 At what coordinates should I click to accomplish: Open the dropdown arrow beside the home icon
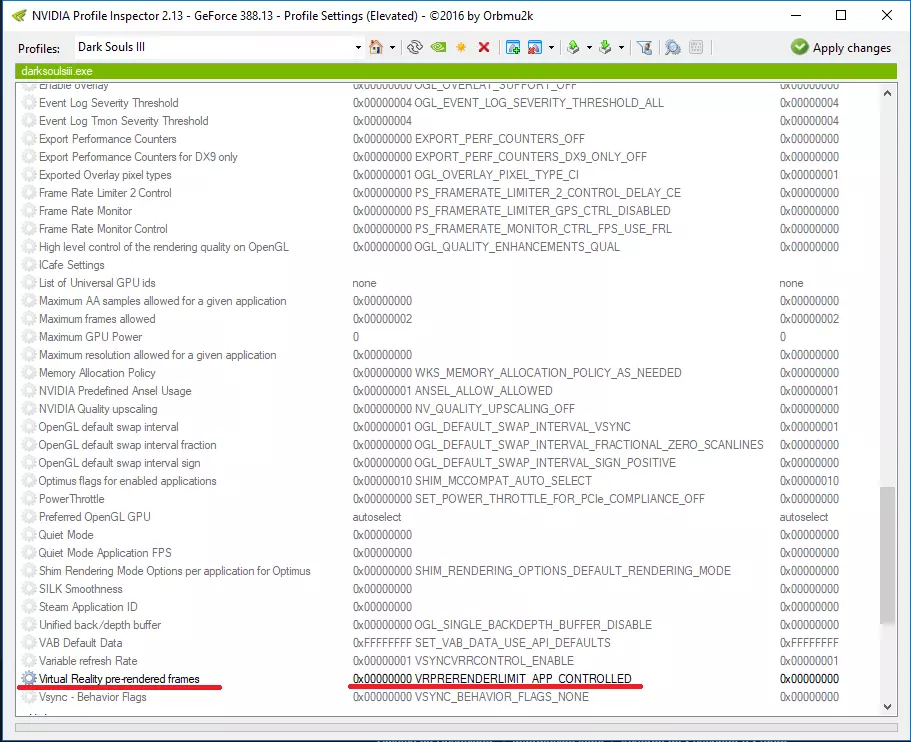392,48
